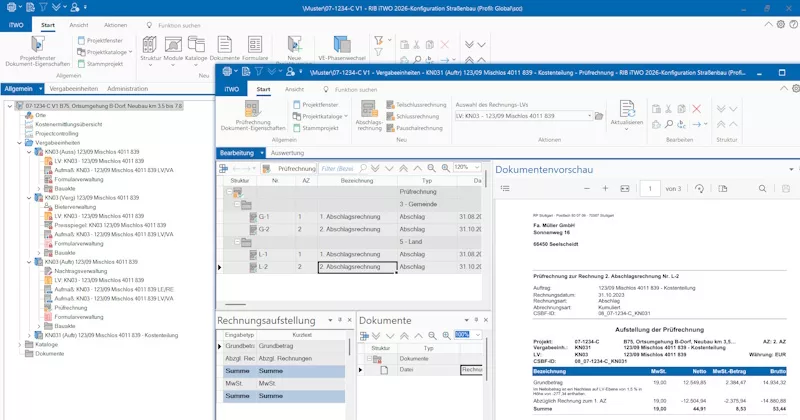Rotate the page in Dokumentenvorschau

point(699,188)
